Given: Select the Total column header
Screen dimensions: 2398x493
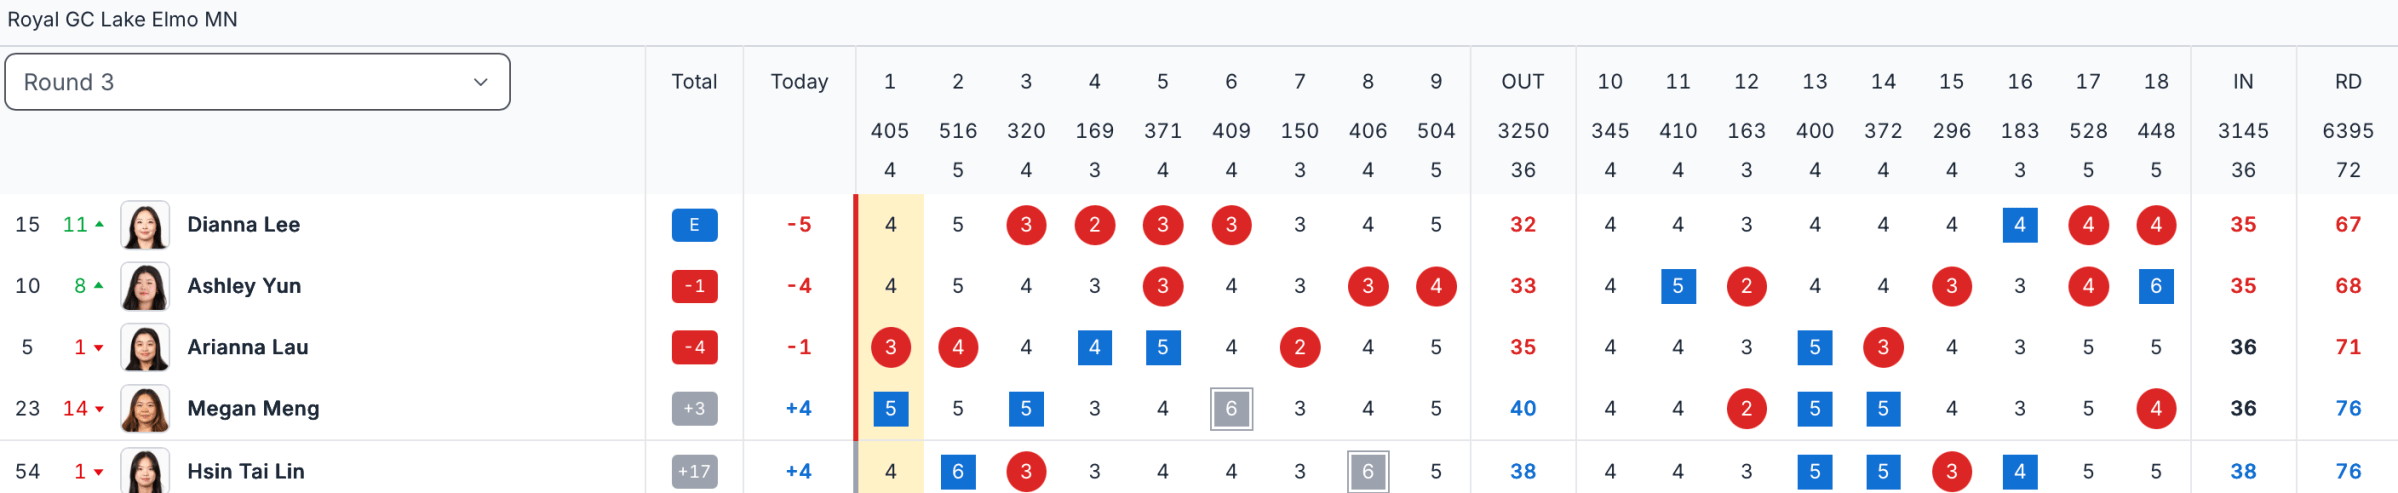Looking at the screenshot, I should click(x=694, y=82).
